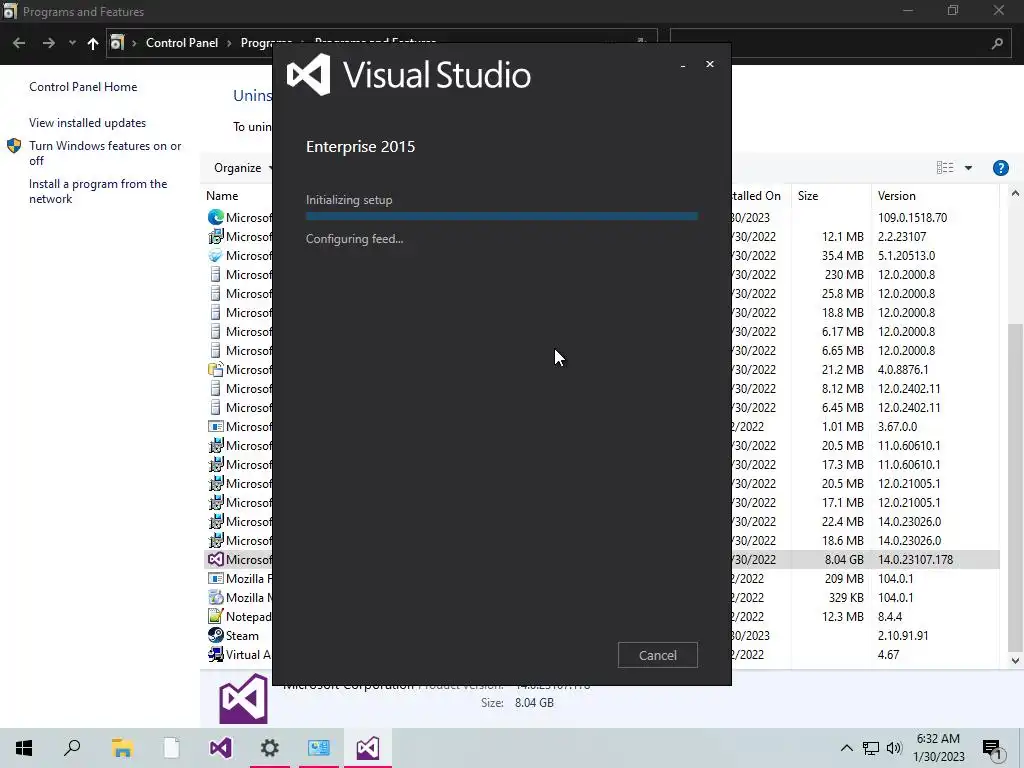
Task: Open View installed updates link
Action: coord(88,123)
